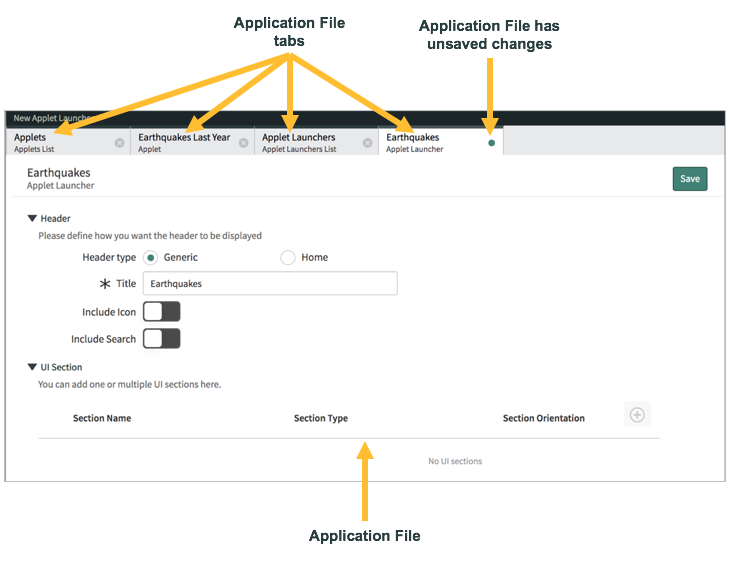Screen dimensions: 732x561
Task: Enable the Include Icon switch
Action: (x=161, y=312)
